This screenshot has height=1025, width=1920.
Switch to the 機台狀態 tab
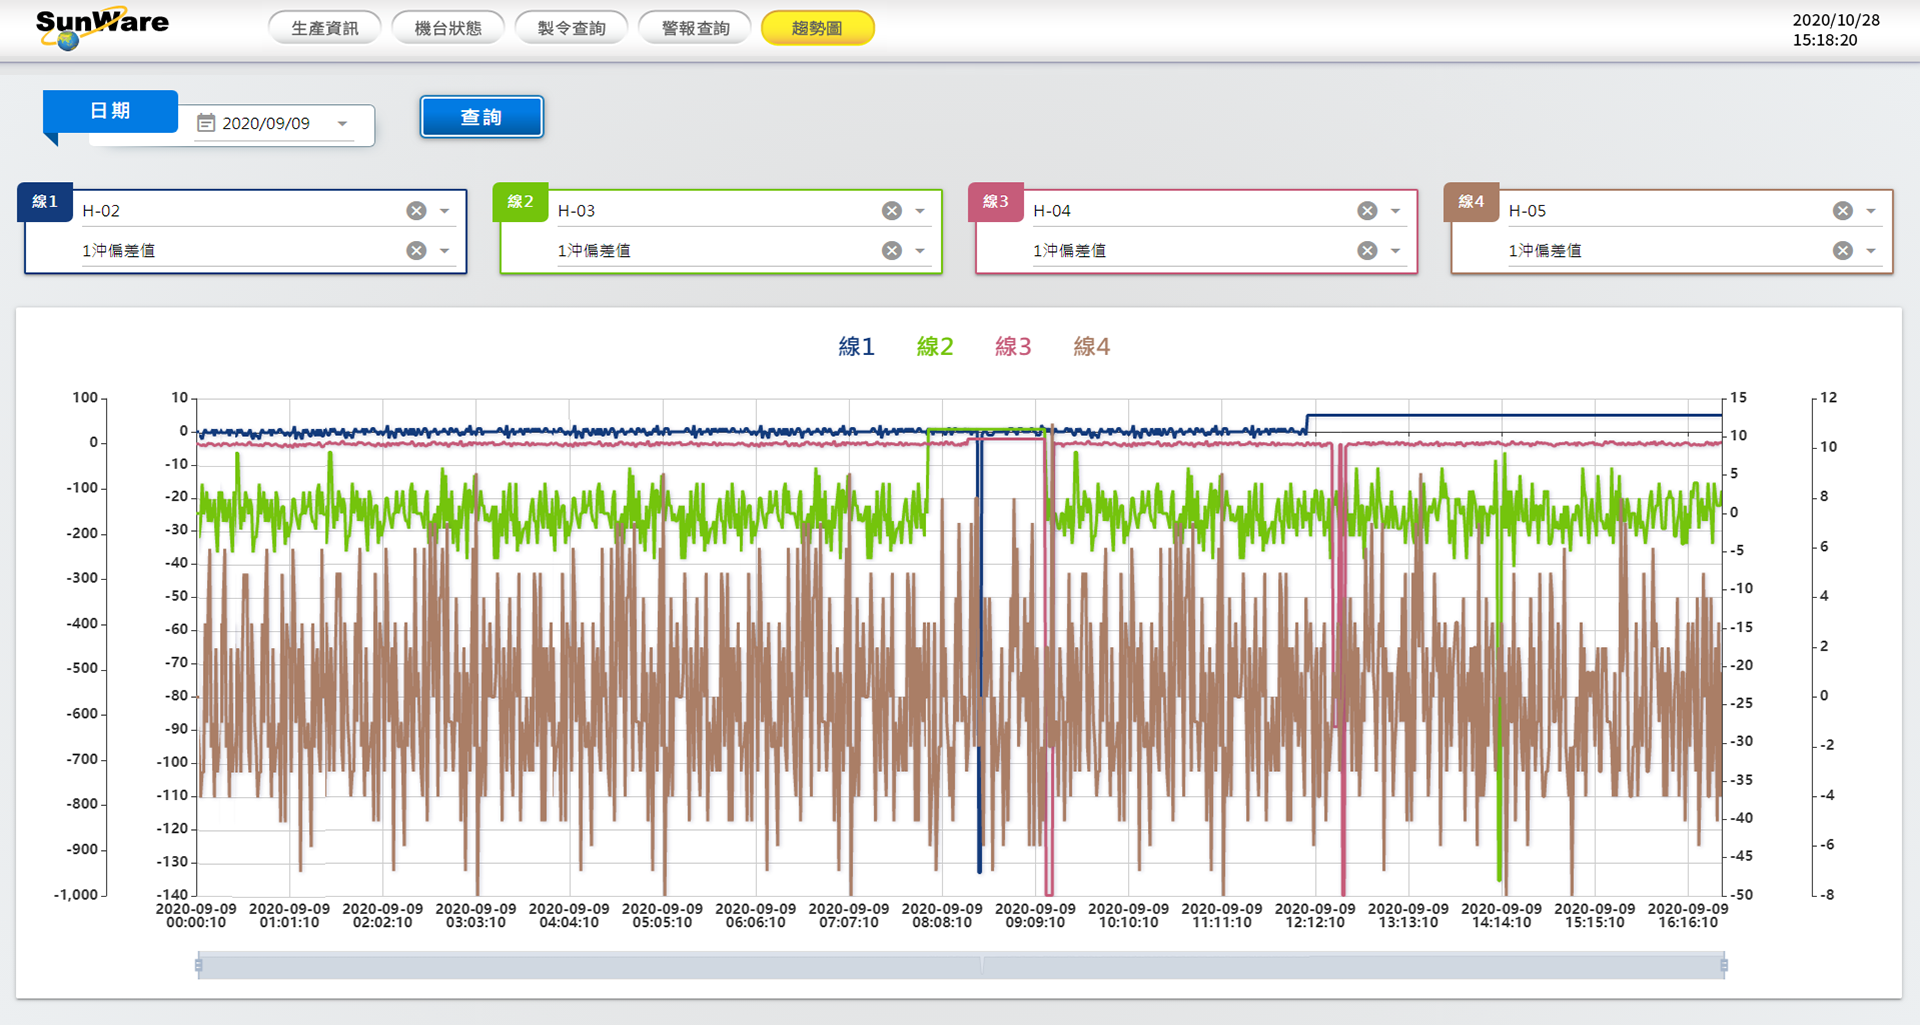[x=448, y=28]
